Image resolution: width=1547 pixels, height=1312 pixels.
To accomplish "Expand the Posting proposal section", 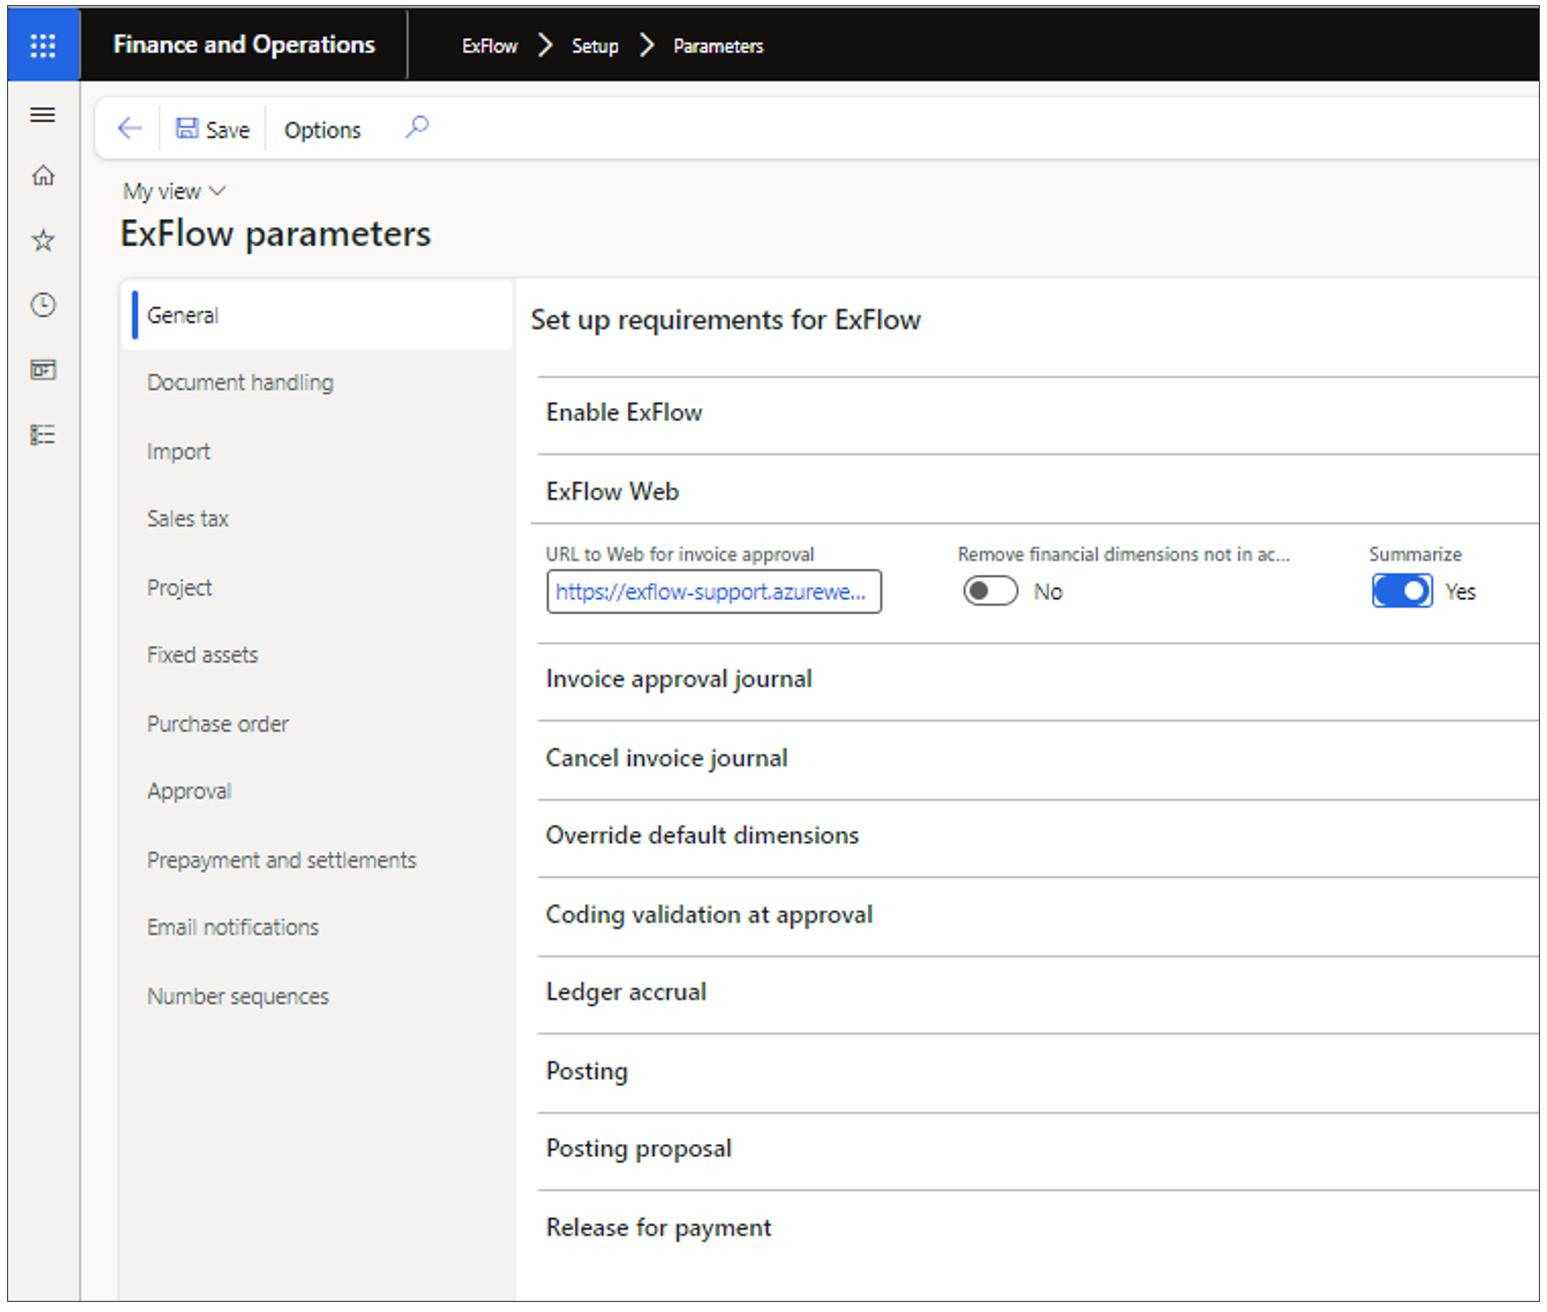I will (1037, 1149).
